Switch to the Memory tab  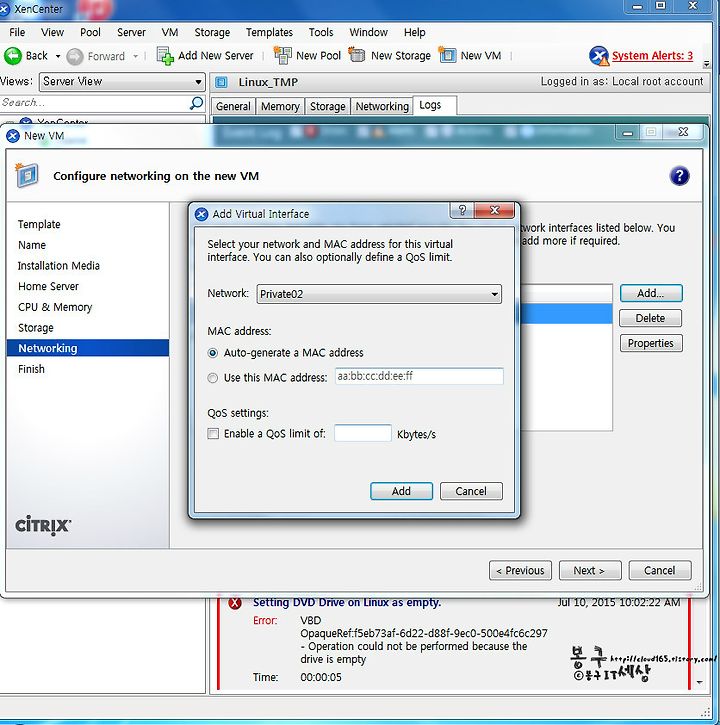[280, 106]
